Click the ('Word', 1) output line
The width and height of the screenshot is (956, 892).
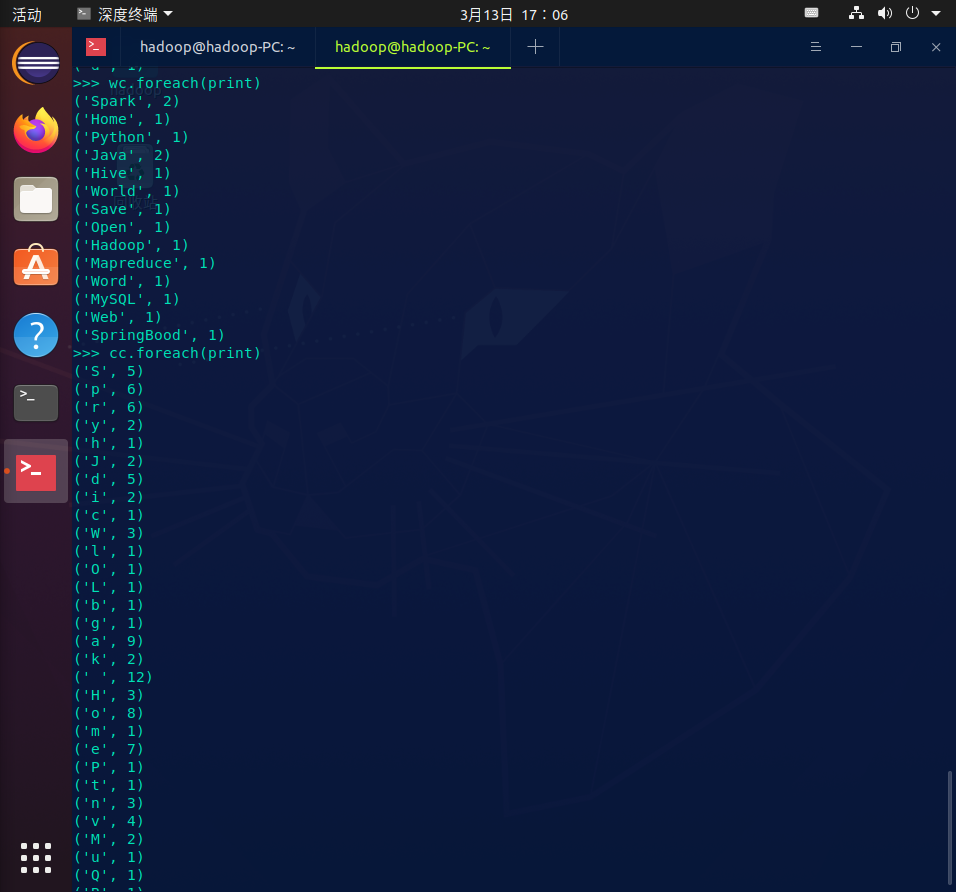pos(122,281)
